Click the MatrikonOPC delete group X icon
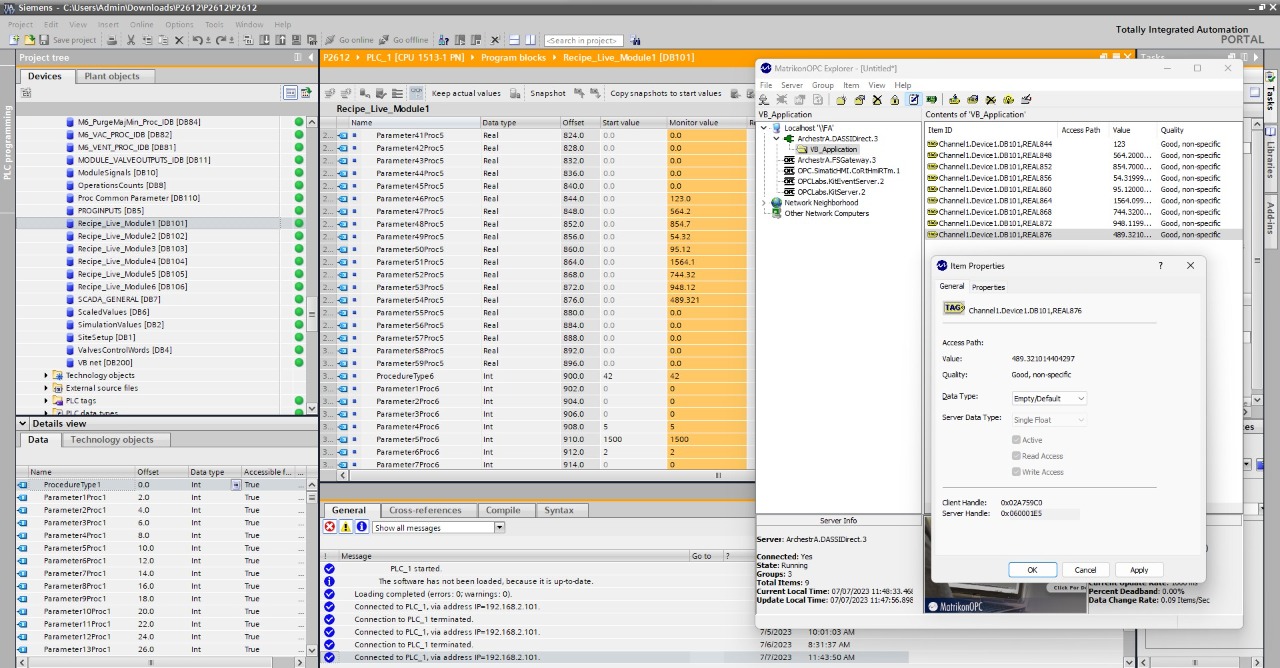1280x668 pixels. (877, 100)
